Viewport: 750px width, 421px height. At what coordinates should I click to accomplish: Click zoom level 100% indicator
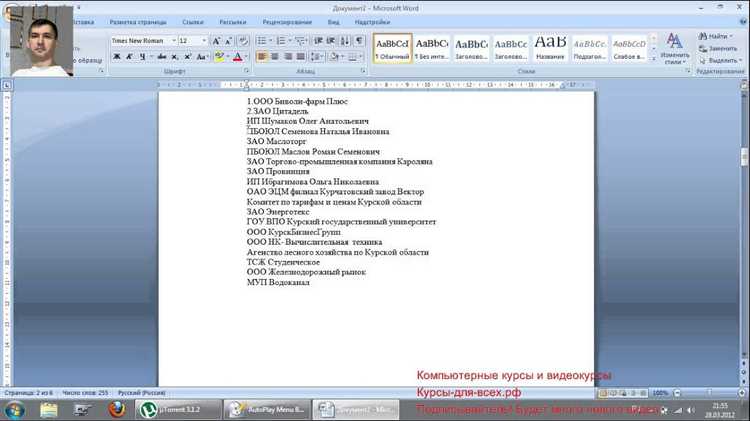[x=661, y=393]
